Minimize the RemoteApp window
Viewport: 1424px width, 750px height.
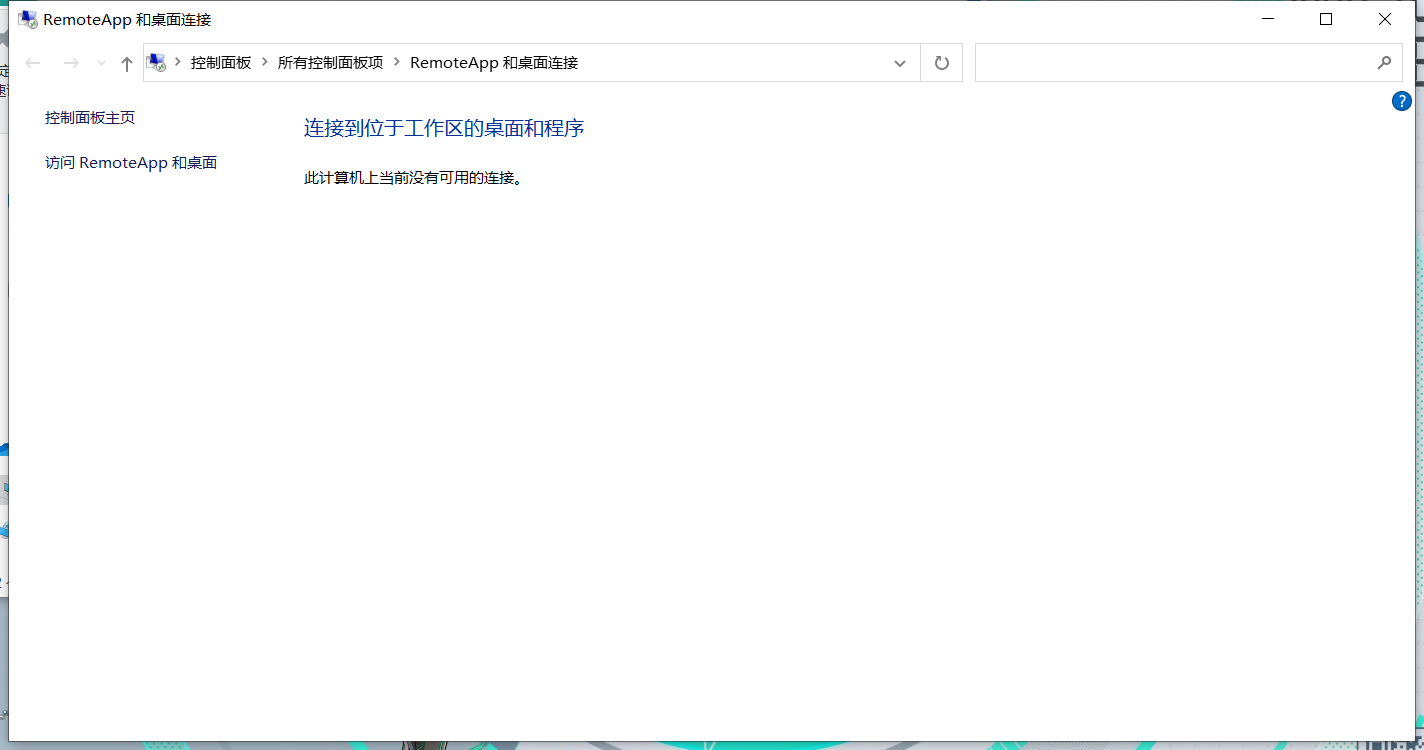(1268, 19)
